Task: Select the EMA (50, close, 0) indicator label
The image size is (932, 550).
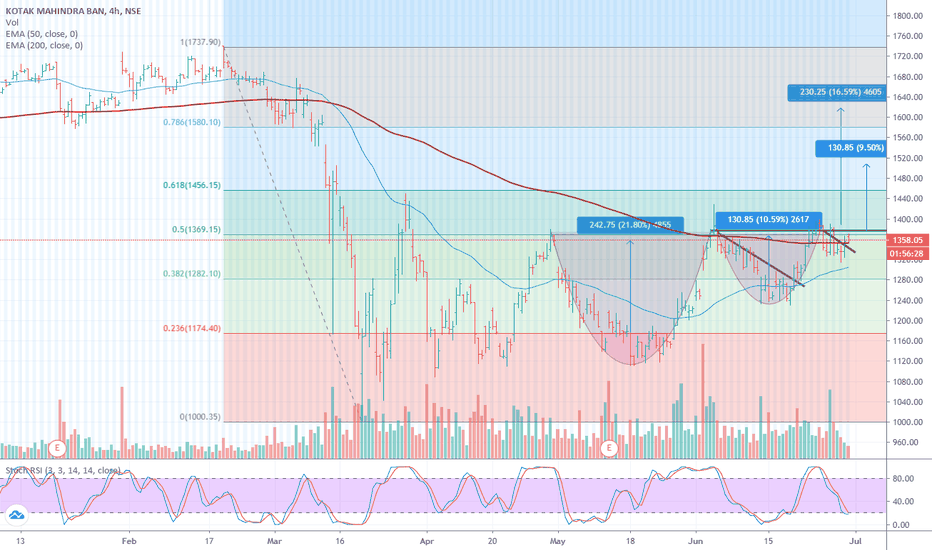Action: (42, 34)
